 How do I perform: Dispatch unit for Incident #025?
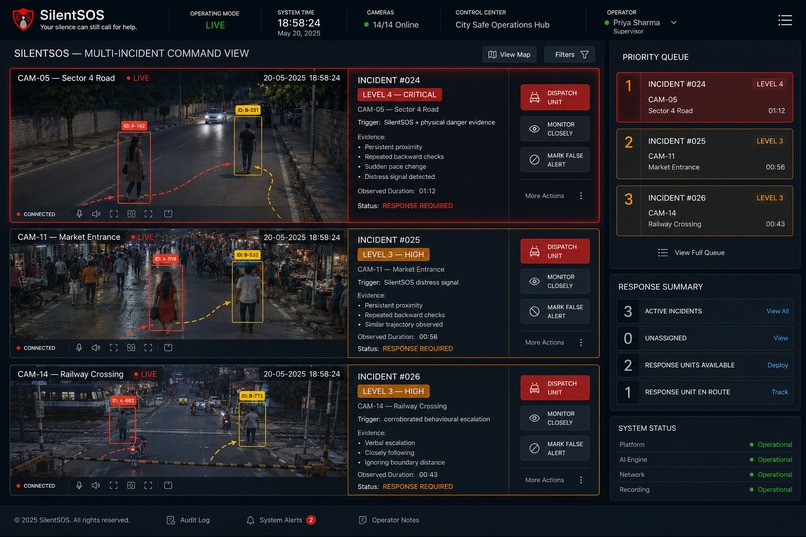pos(555,251)
